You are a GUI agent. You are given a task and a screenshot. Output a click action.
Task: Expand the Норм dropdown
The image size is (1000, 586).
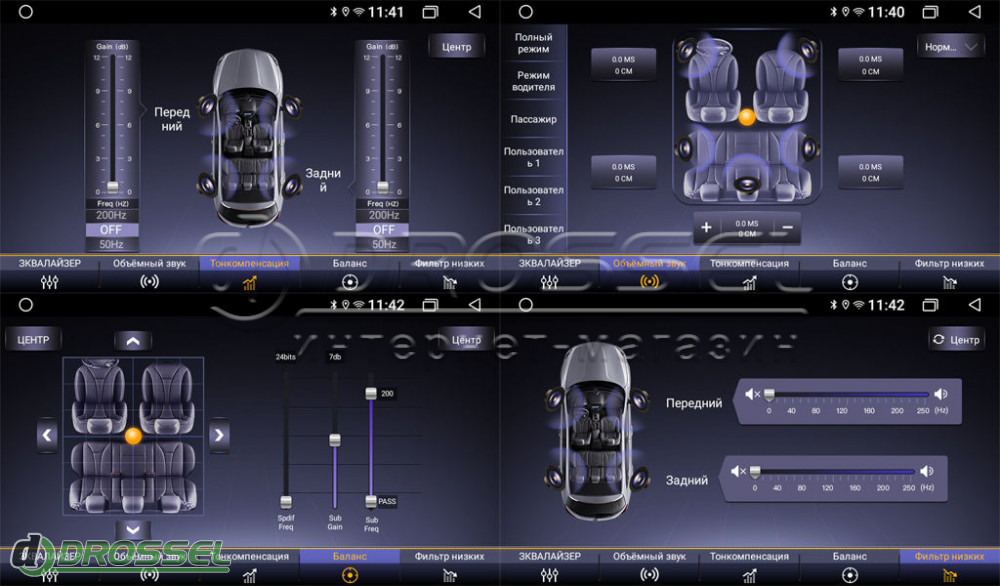pos(951,46)
